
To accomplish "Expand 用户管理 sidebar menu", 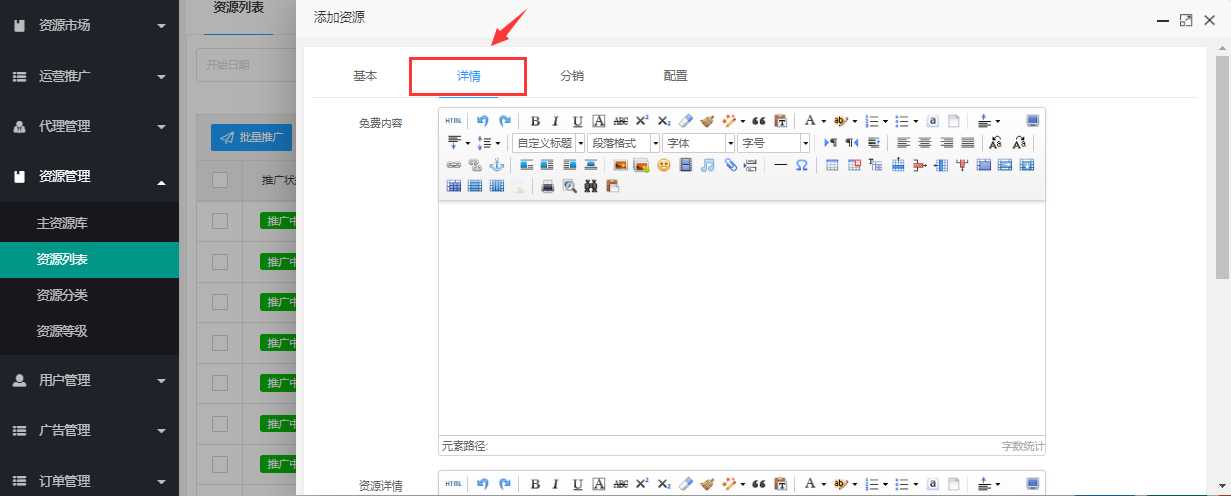I will (x=89, y=380).
